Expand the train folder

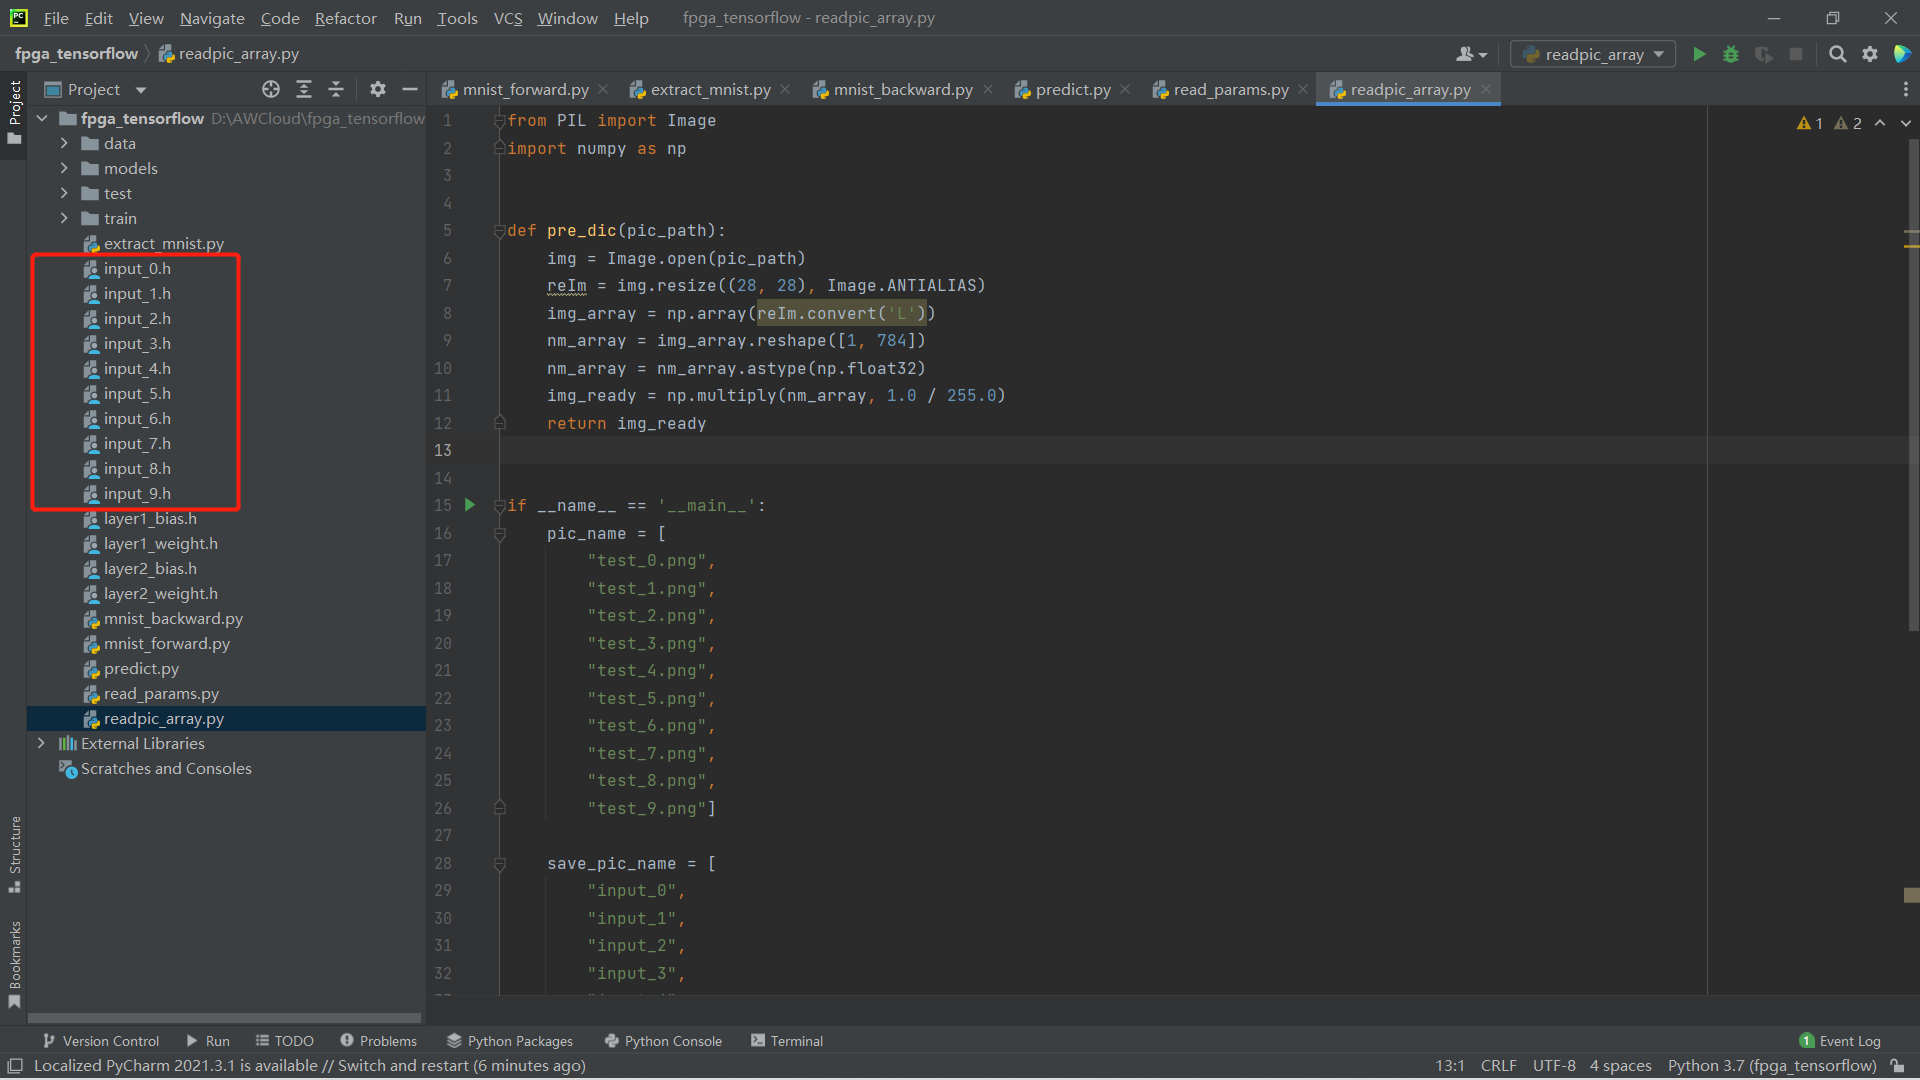(64, 218)
